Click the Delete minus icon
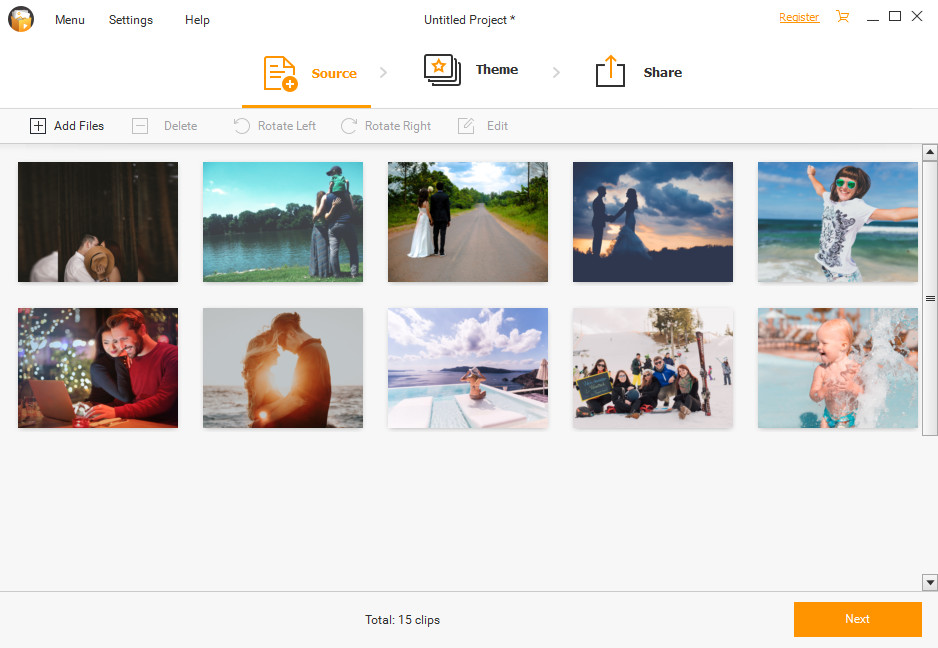Screen dimensions: 938x648 click(140, 126)
